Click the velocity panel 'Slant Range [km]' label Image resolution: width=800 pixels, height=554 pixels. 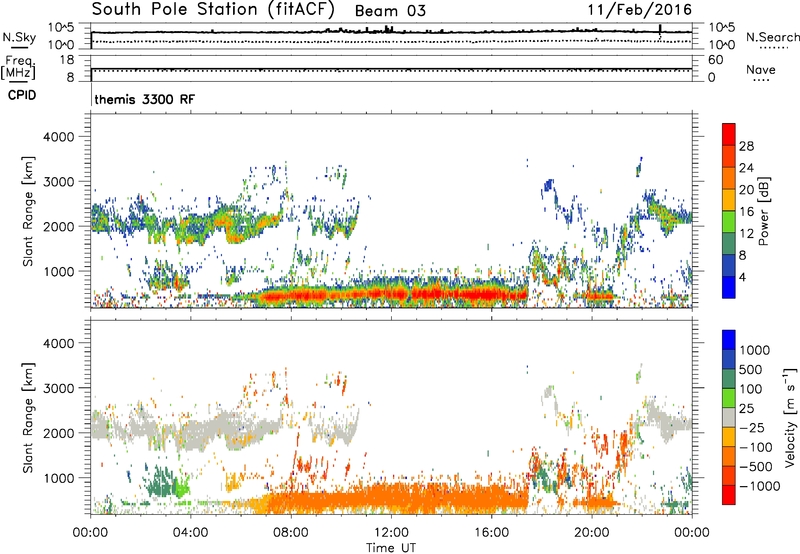[28, 417]
